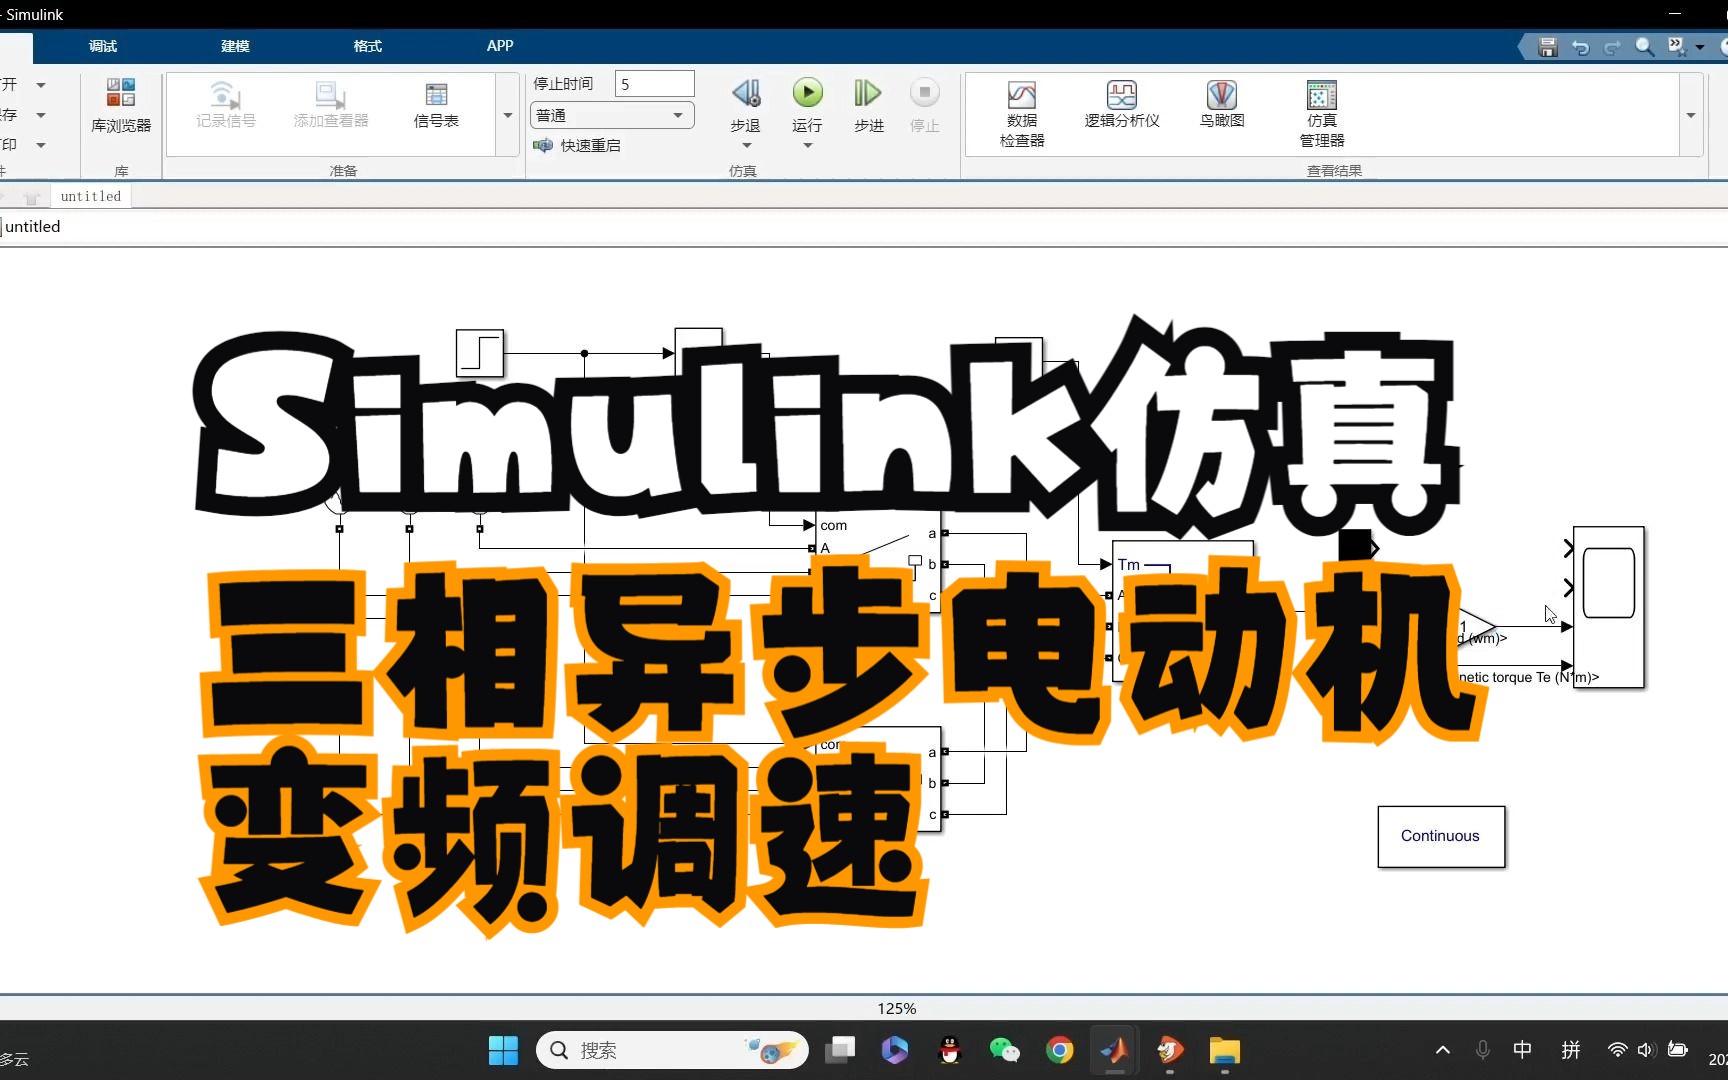Click the save model icon

pos(1546,47)
